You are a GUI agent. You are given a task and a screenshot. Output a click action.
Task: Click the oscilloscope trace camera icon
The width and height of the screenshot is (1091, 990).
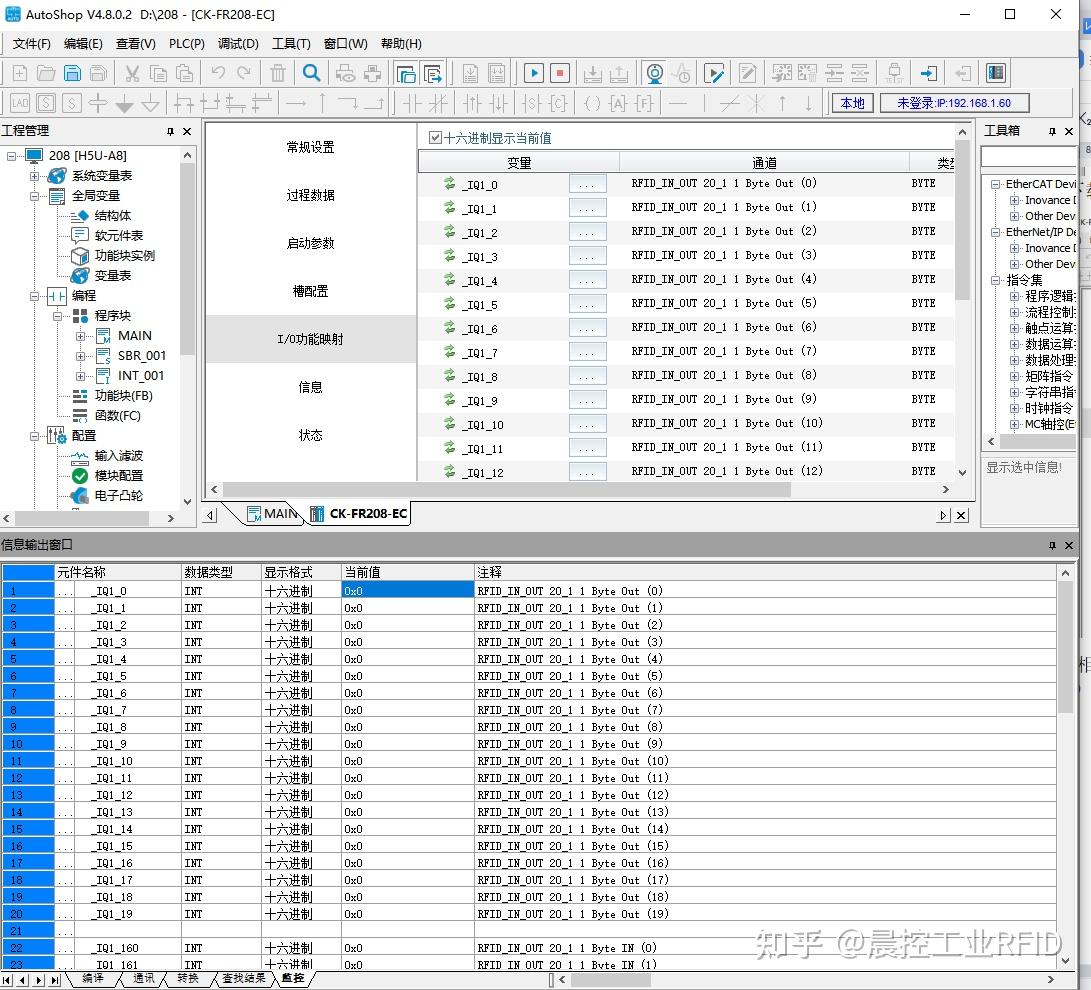(x=652, y=72)
